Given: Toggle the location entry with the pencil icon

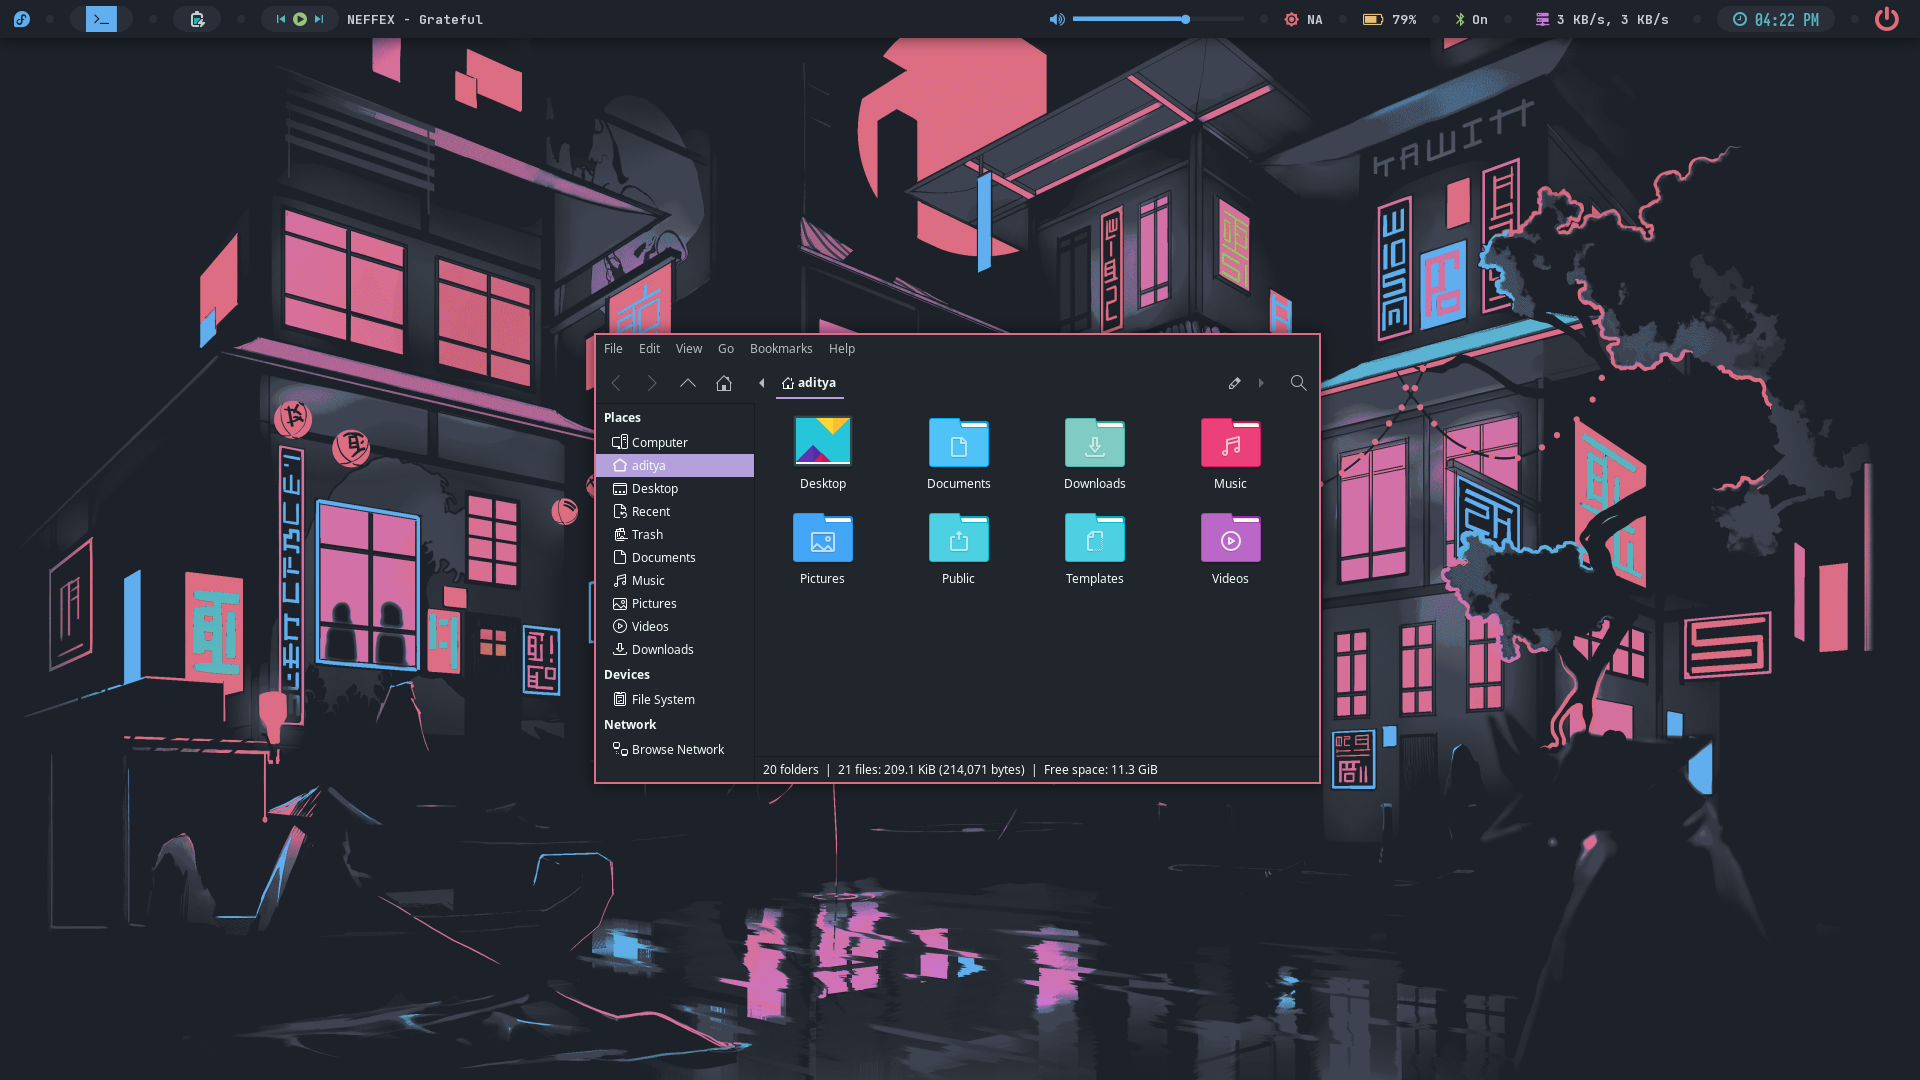Looking at the screenshot, I should 1235,383.
